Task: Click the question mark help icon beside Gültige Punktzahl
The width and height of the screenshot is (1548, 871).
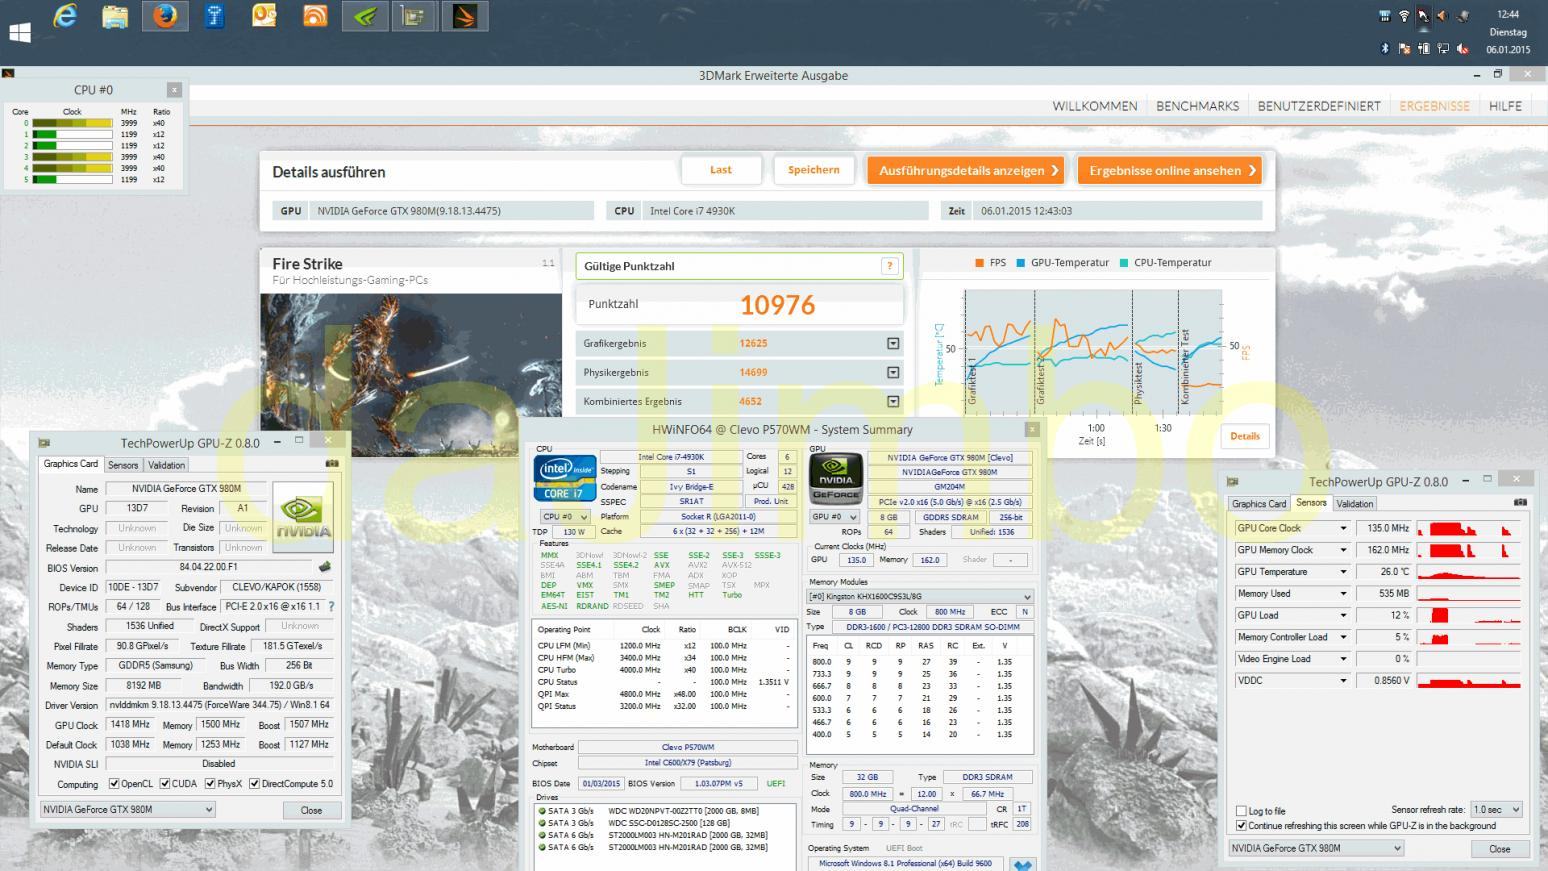Action: click(x=889, y=266)
